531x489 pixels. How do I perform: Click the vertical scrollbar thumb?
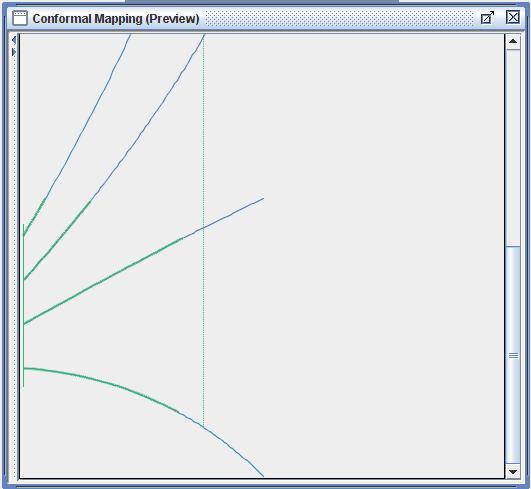coord(513,355)
